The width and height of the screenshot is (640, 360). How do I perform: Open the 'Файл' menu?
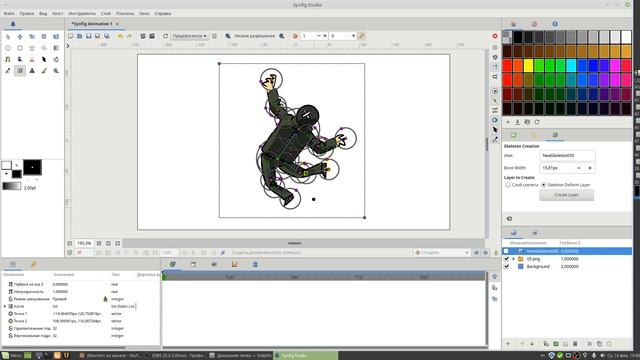tap(9, 13)
